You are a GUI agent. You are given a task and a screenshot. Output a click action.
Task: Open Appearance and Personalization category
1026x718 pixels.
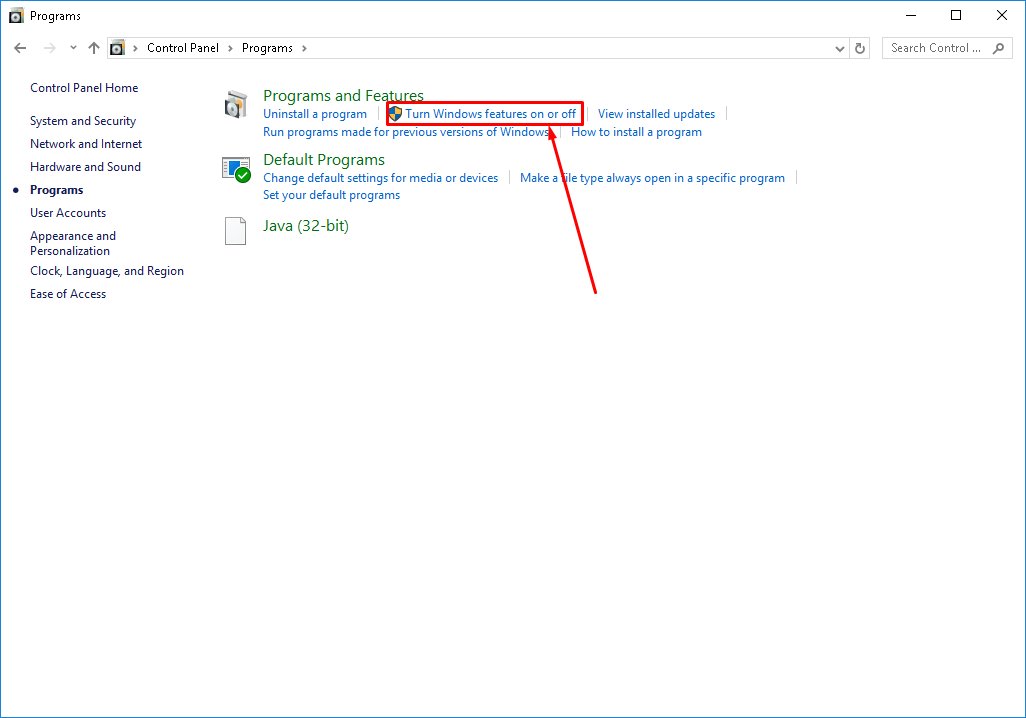click(x=73, y=243)
